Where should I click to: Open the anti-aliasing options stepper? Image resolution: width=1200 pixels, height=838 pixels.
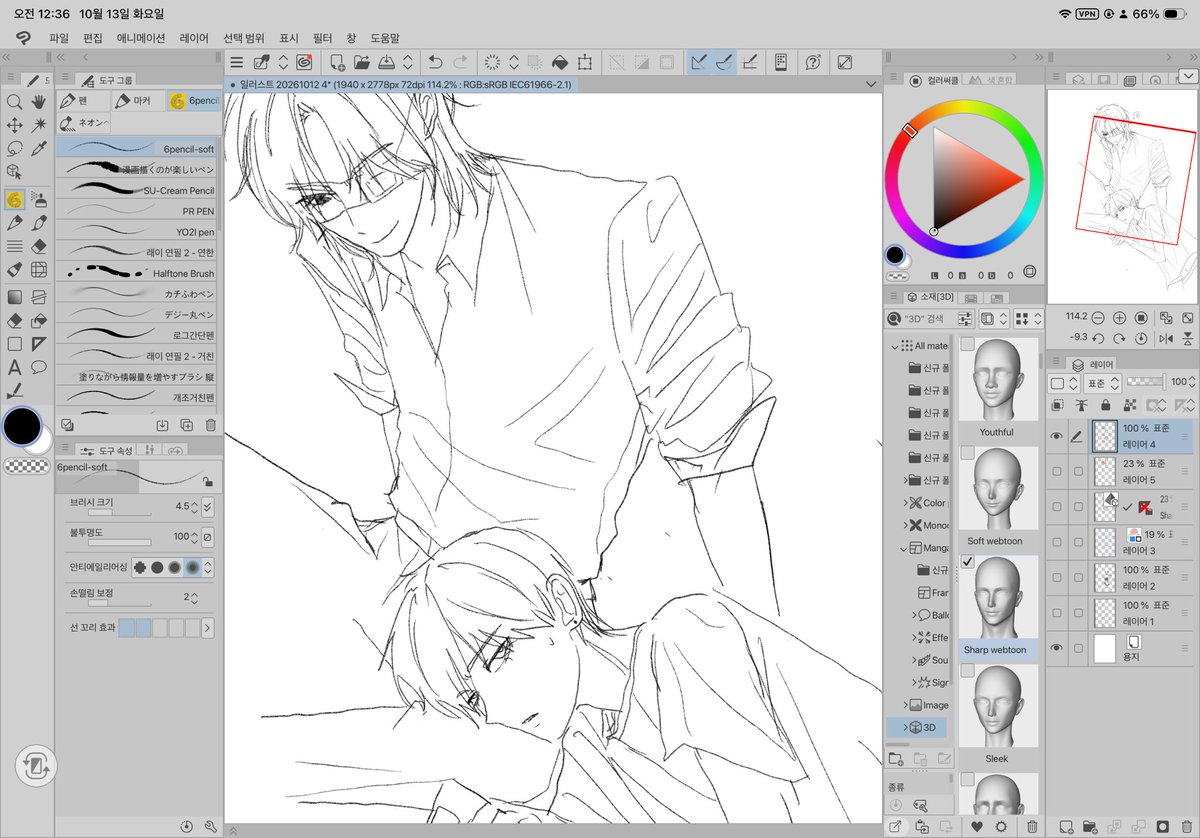208,567
